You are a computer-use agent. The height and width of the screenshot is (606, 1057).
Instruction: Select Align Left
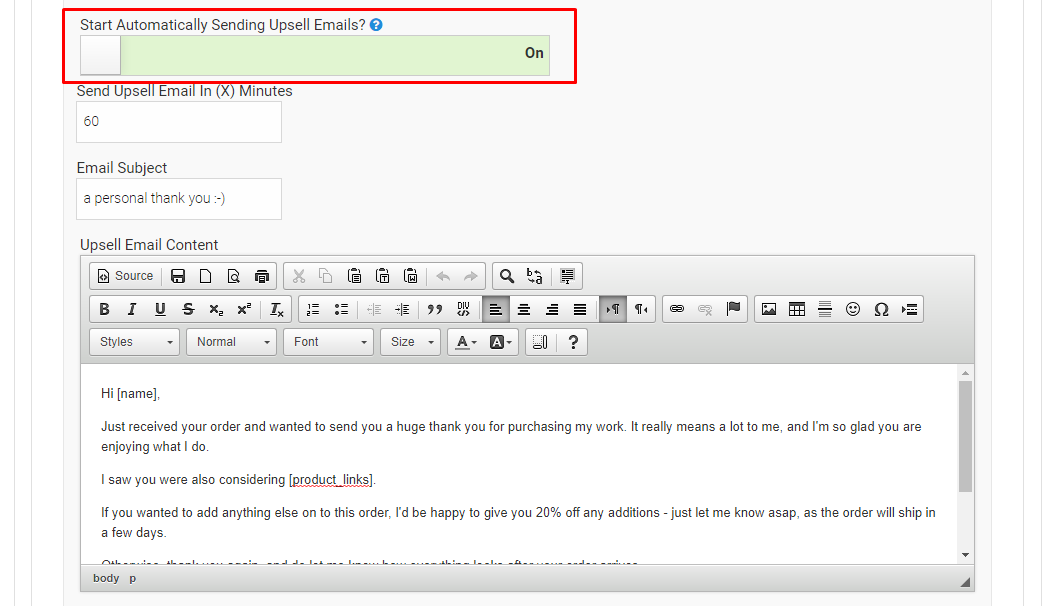click(495, 309)
